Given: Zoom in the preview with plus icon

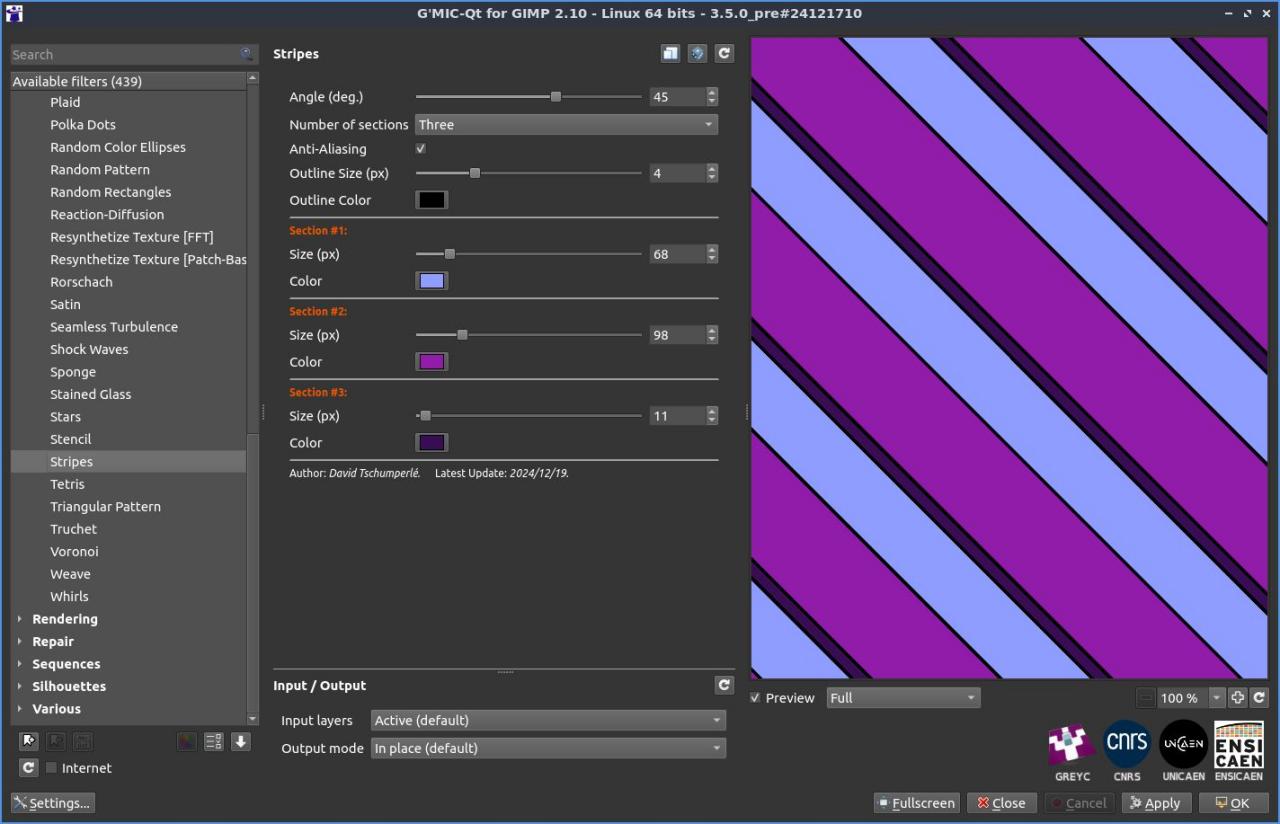Looking at the screenshot, I should (x=1237, y=698).
